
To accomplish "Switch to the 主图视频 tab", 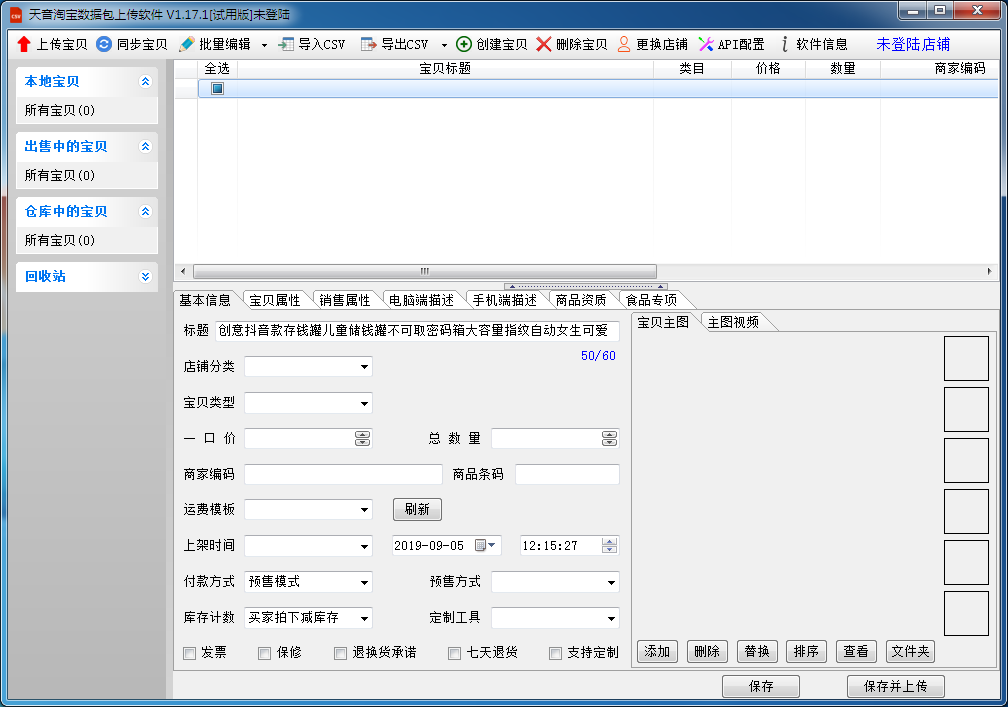I will [734, 322].
